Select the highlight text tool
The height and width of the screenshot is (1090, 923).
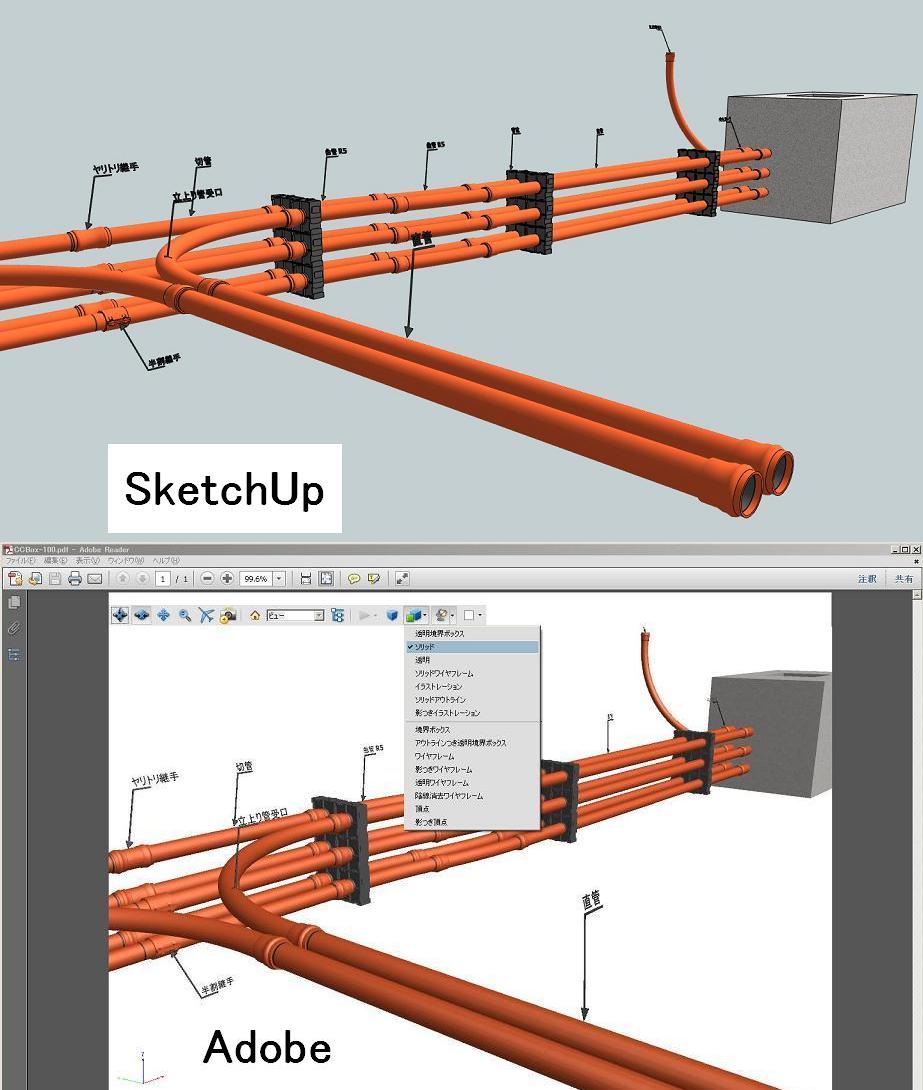point(374,578)
